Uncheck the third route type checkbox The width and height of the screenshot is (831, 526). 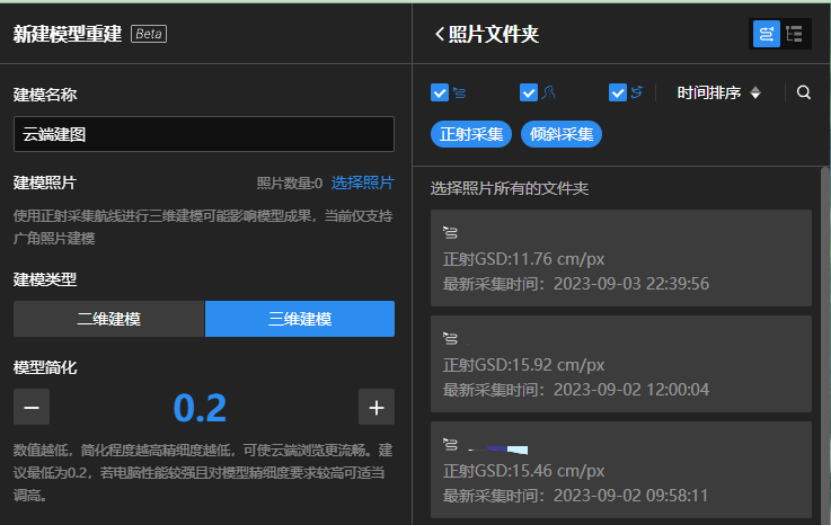[x=617, y=93]
